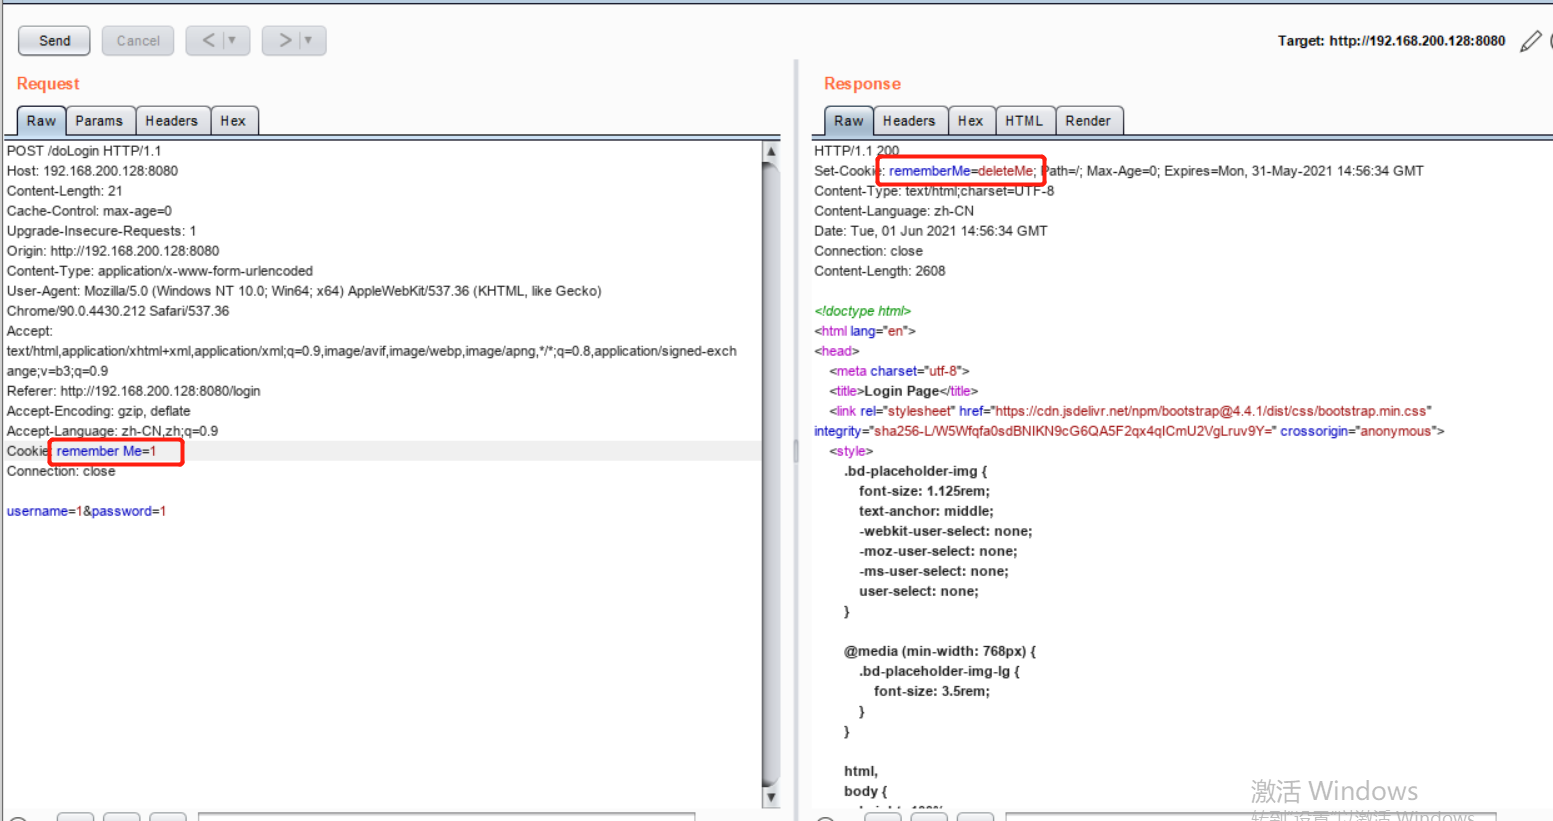Switch to the Response Hex tab
Viewport: 1553px width, 821px height.
coord(970,121)
